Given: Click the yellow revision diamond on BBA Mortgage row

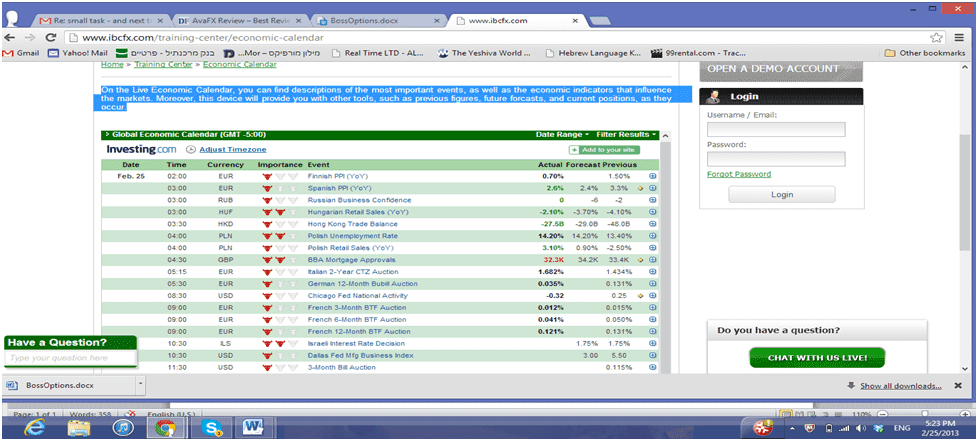Looking at the screenshot, I should pyautogui.click(x=641, y=260).
